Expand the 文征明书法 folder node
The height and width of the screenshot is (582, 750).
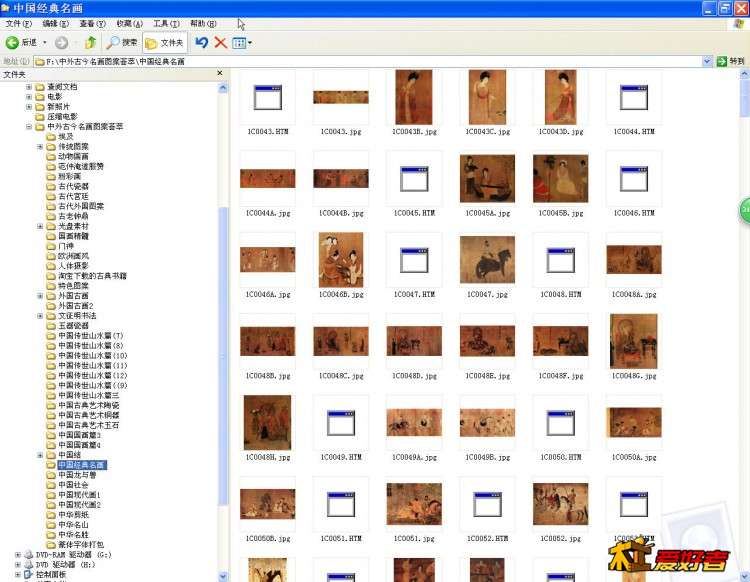click(x=40, y=316)
